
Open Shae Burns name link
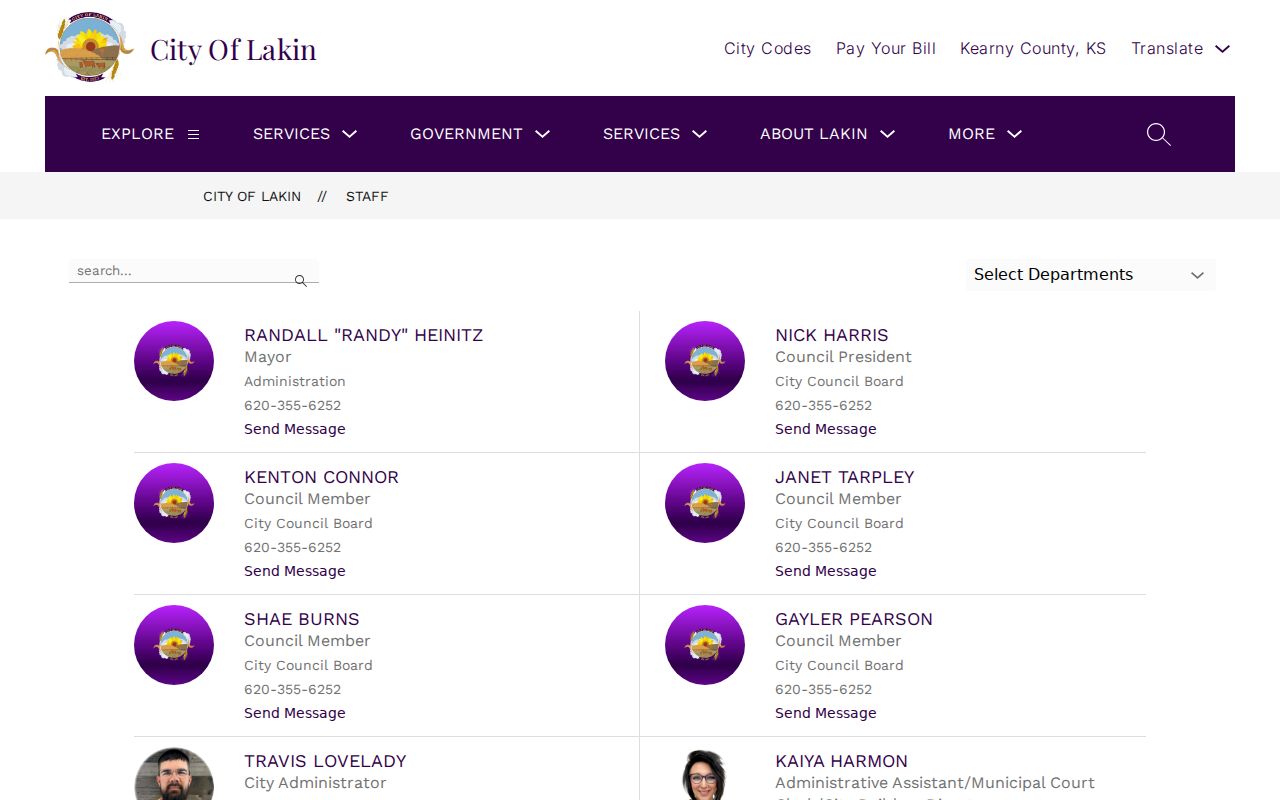pos(302,619)
